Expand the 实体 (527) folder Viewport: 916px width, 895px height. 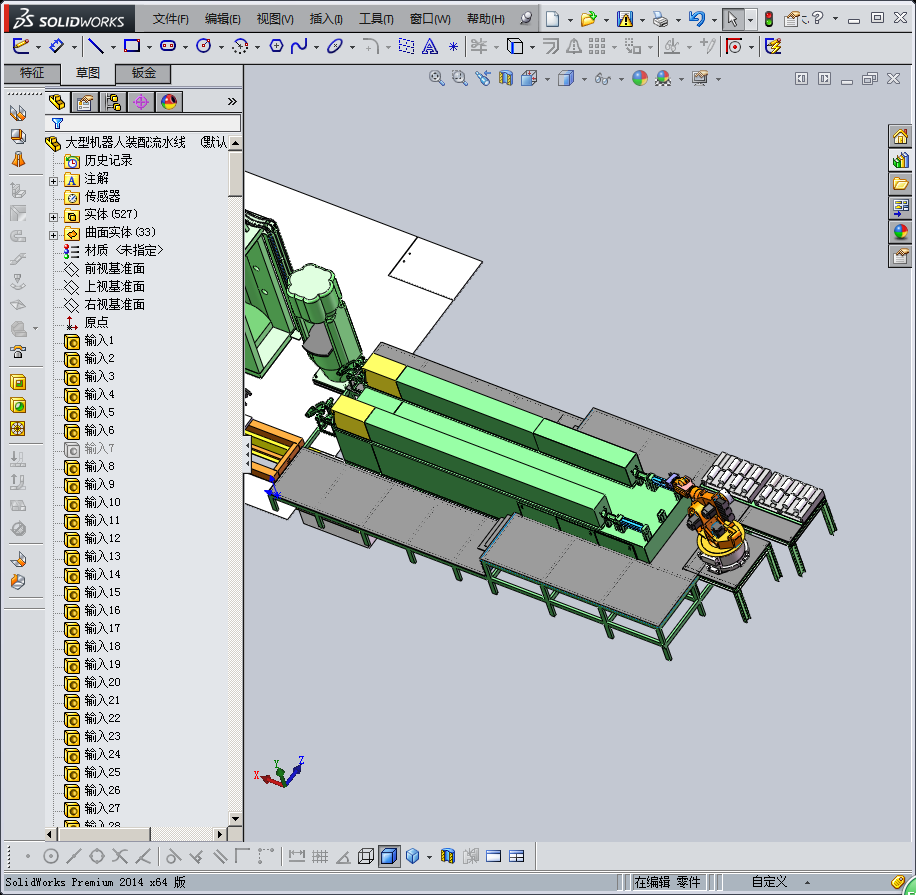[x=54, y=215]
